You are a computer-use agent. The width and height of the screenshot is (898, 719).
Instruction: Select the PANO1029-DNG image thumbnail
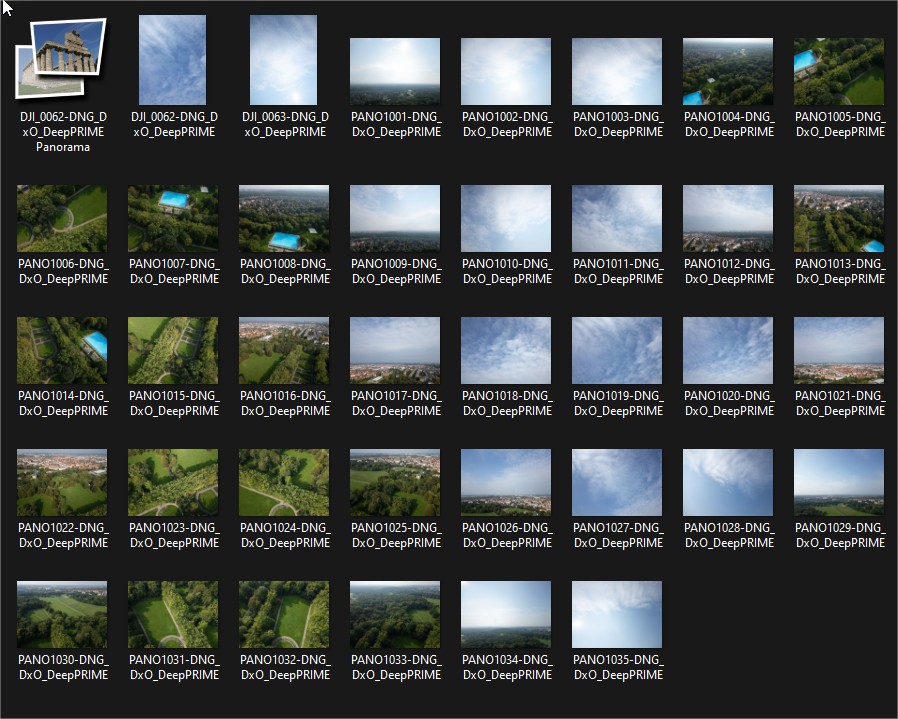[839, 482]
